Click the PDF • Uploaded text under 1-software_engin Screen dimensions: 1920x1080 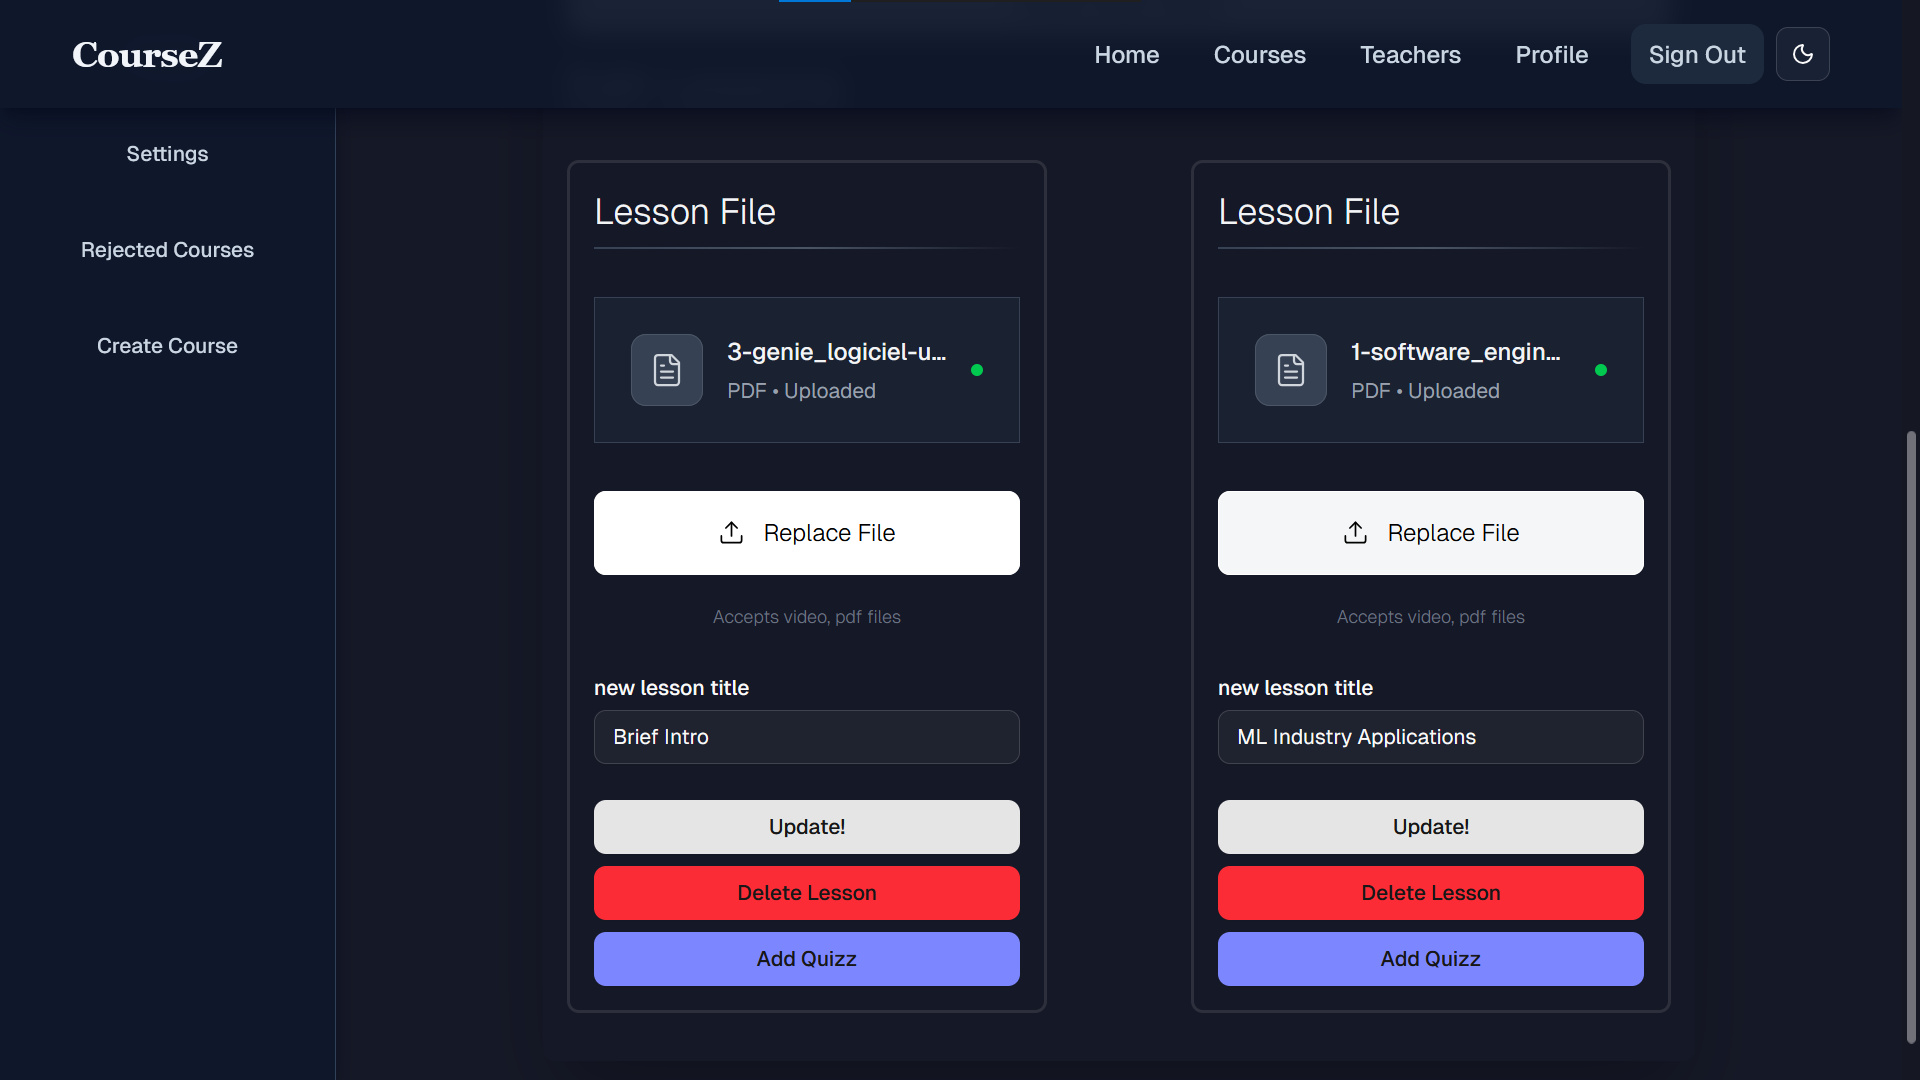pos(1425,391)
